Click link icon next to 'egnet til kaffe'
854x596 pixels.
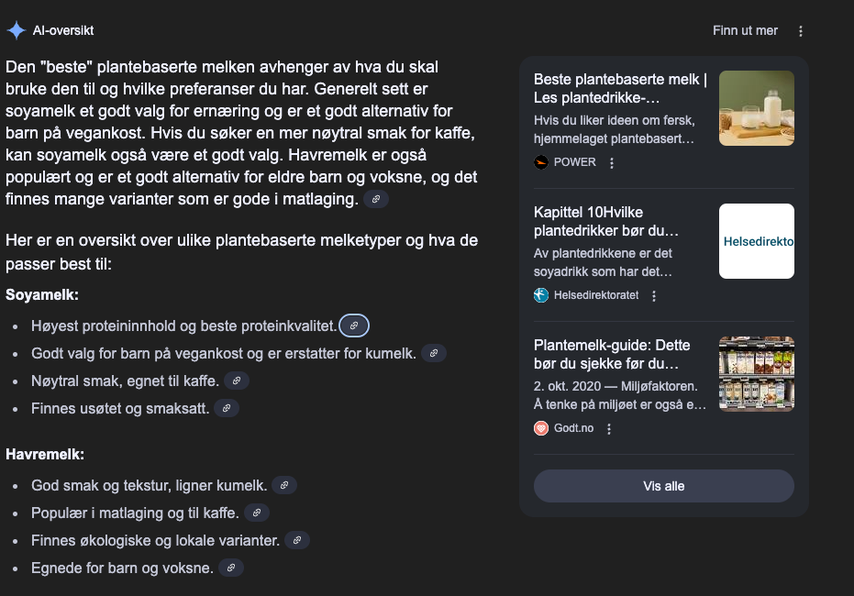pyautogui.click(x=236, y=380)
